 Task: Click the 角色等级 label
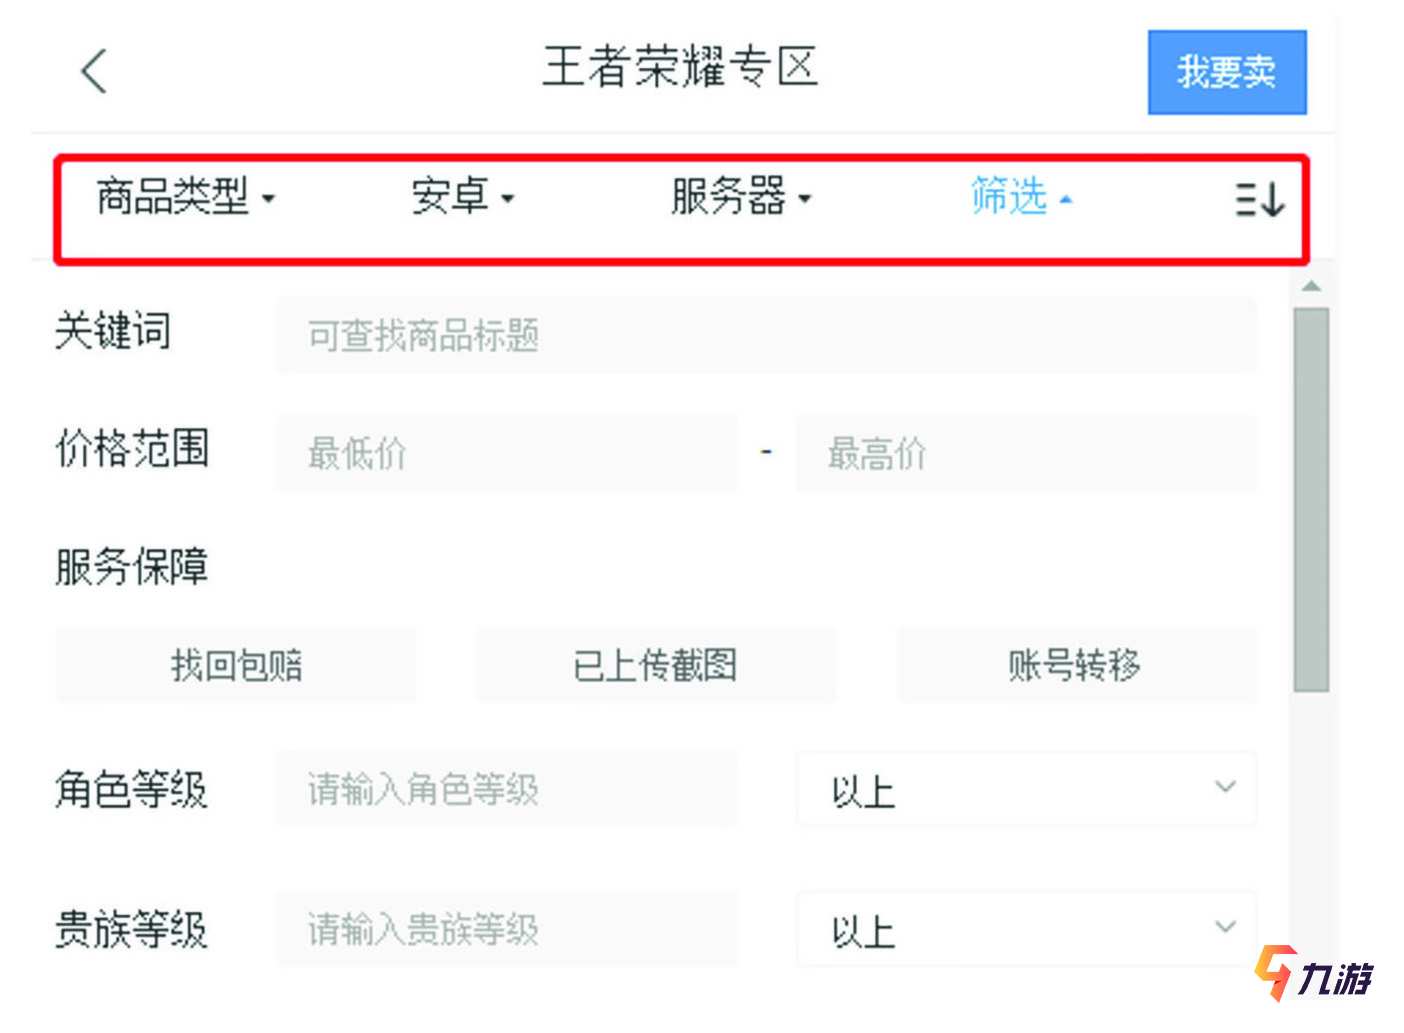pyautogui.click(x=132, y=789)
